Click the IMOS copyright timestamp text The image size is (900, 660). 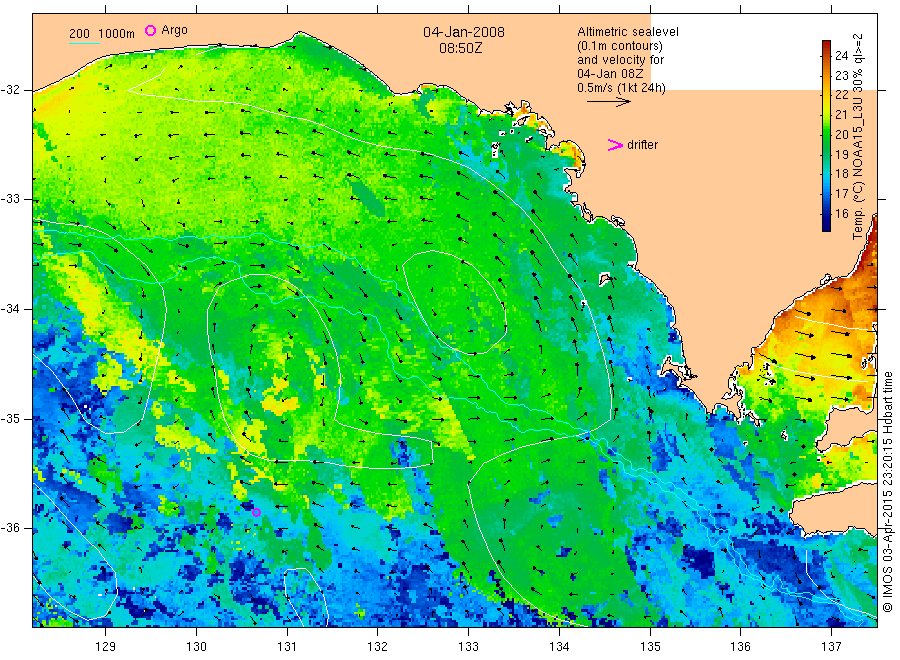pos(888,492)
